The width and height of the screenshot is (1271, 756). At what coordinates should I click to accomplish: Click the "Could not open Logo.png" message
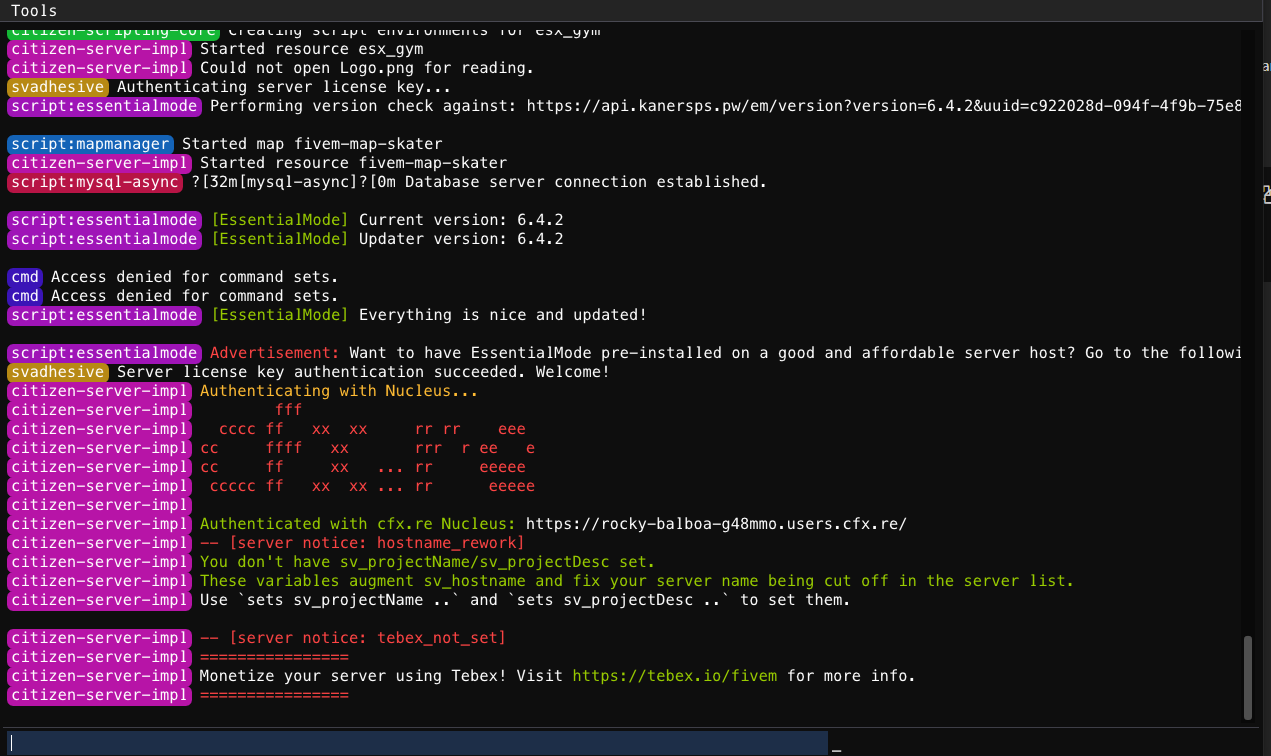[366, 68]
